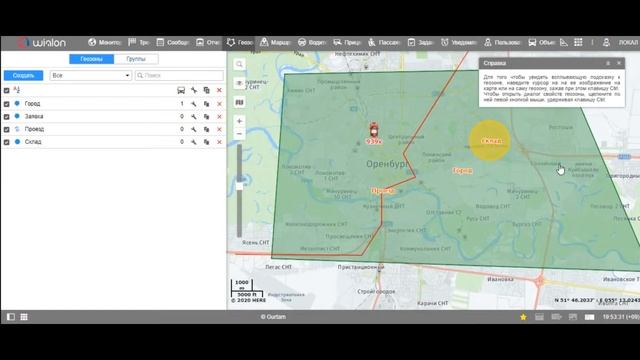This screenshot has height=360, width=640.
Task: Toggle the Склад geofence checkbox
Action: [6, 142]
